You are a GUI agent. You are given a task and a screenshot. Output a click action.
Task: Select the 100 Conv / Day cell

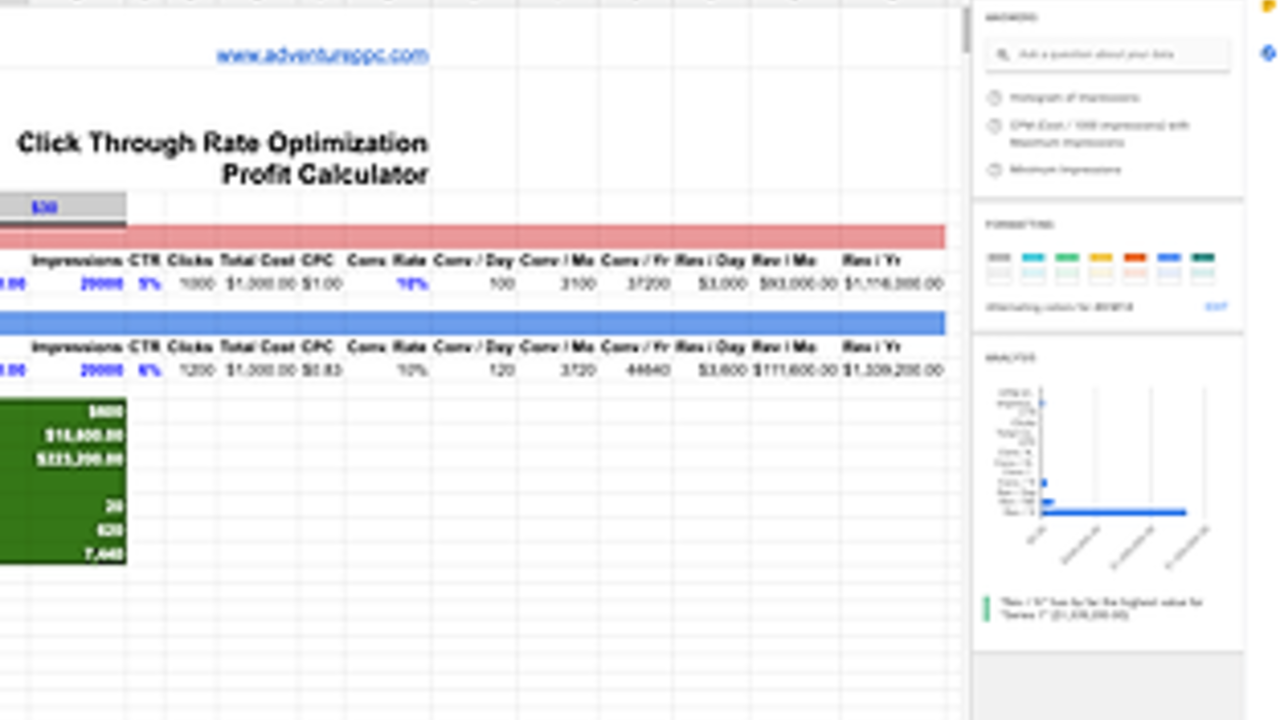tap(501, 284)
